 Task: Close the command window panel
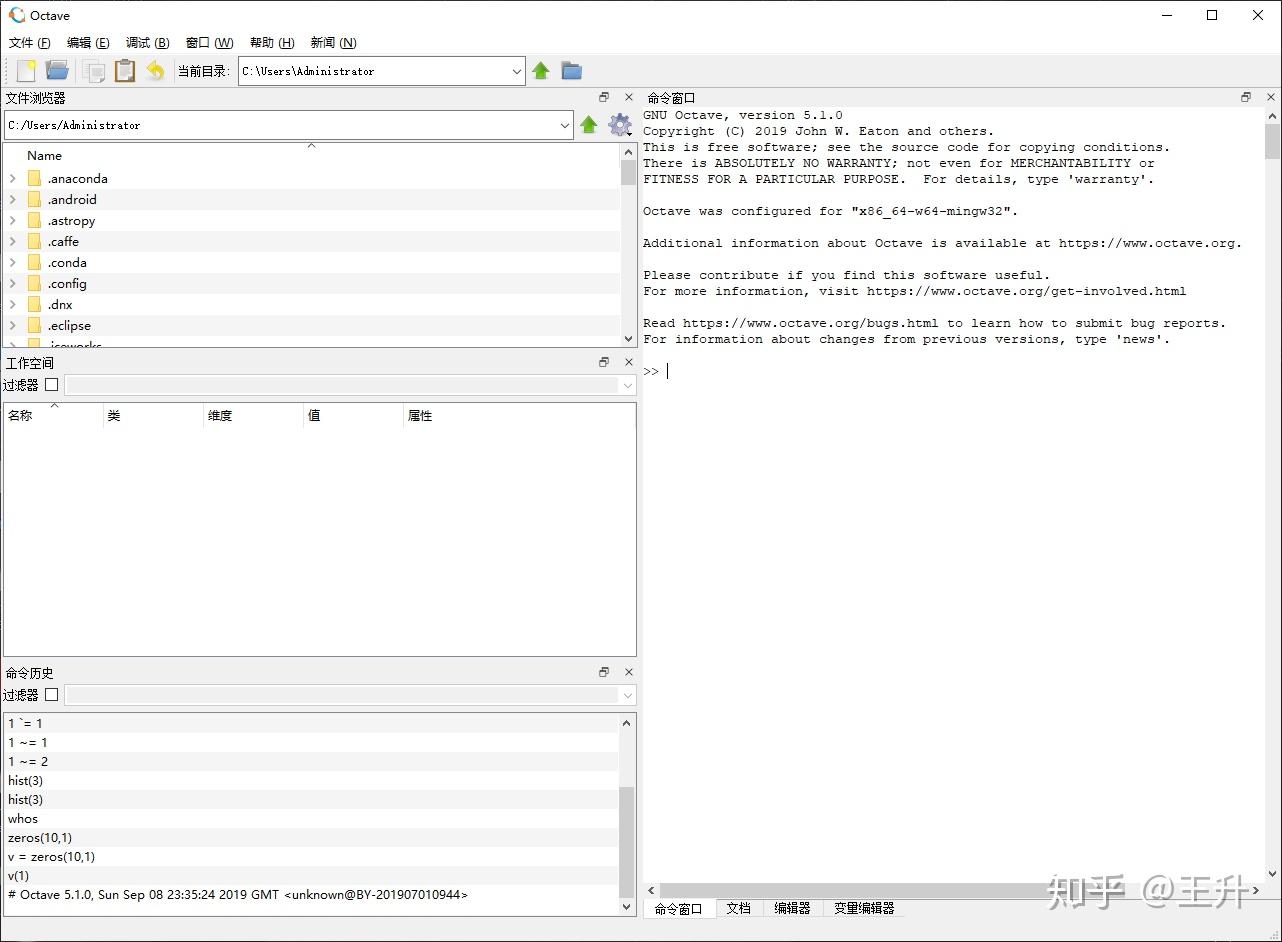1271,97
